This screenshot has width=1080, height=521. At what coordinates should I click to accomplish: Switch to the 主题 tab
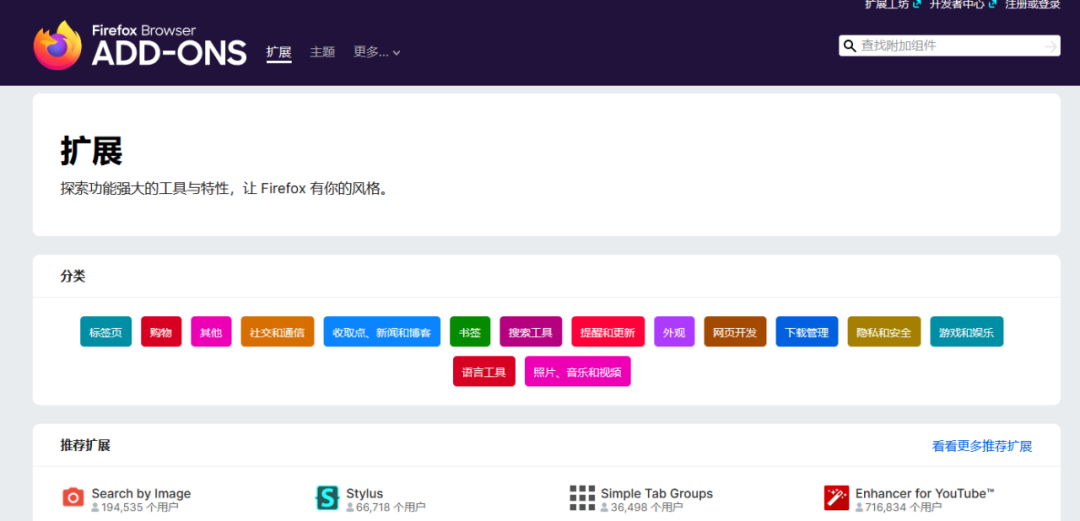[322, 52]
